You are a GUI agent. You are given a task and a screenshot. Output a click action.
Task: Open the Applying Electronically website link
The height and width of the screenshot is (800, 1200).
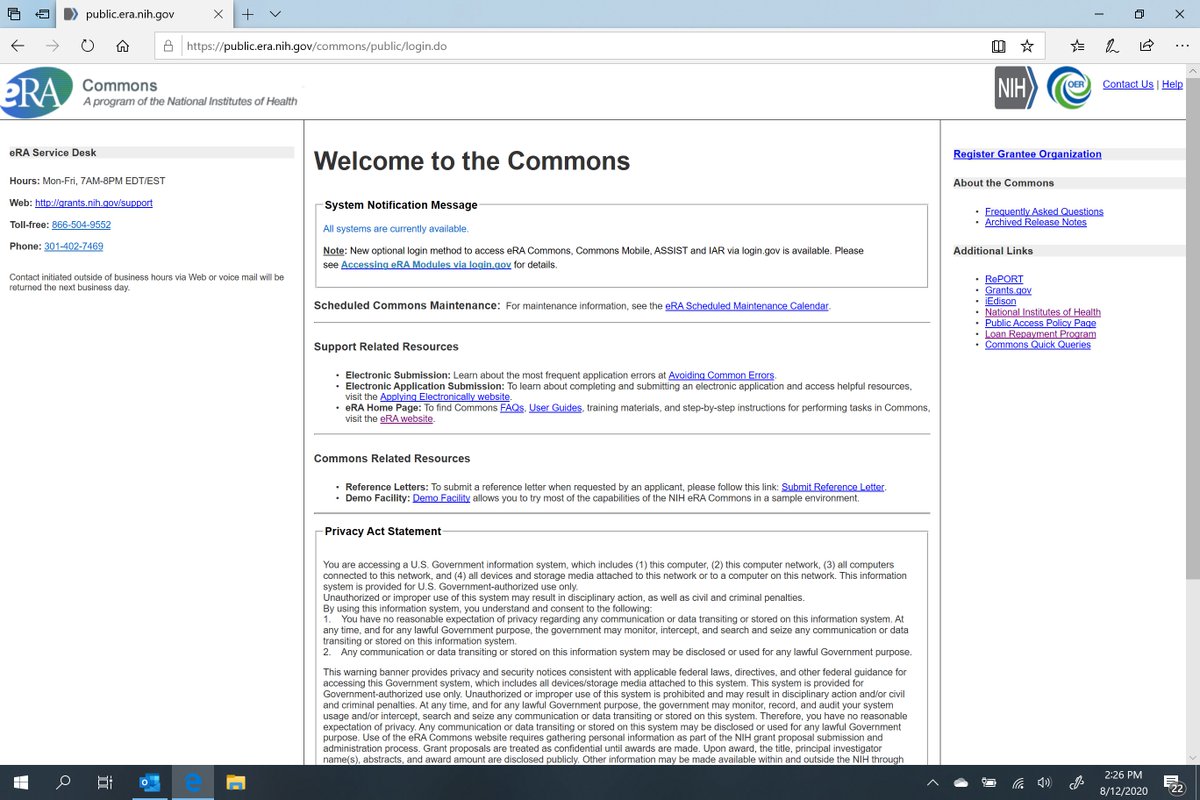click(445, 397)
